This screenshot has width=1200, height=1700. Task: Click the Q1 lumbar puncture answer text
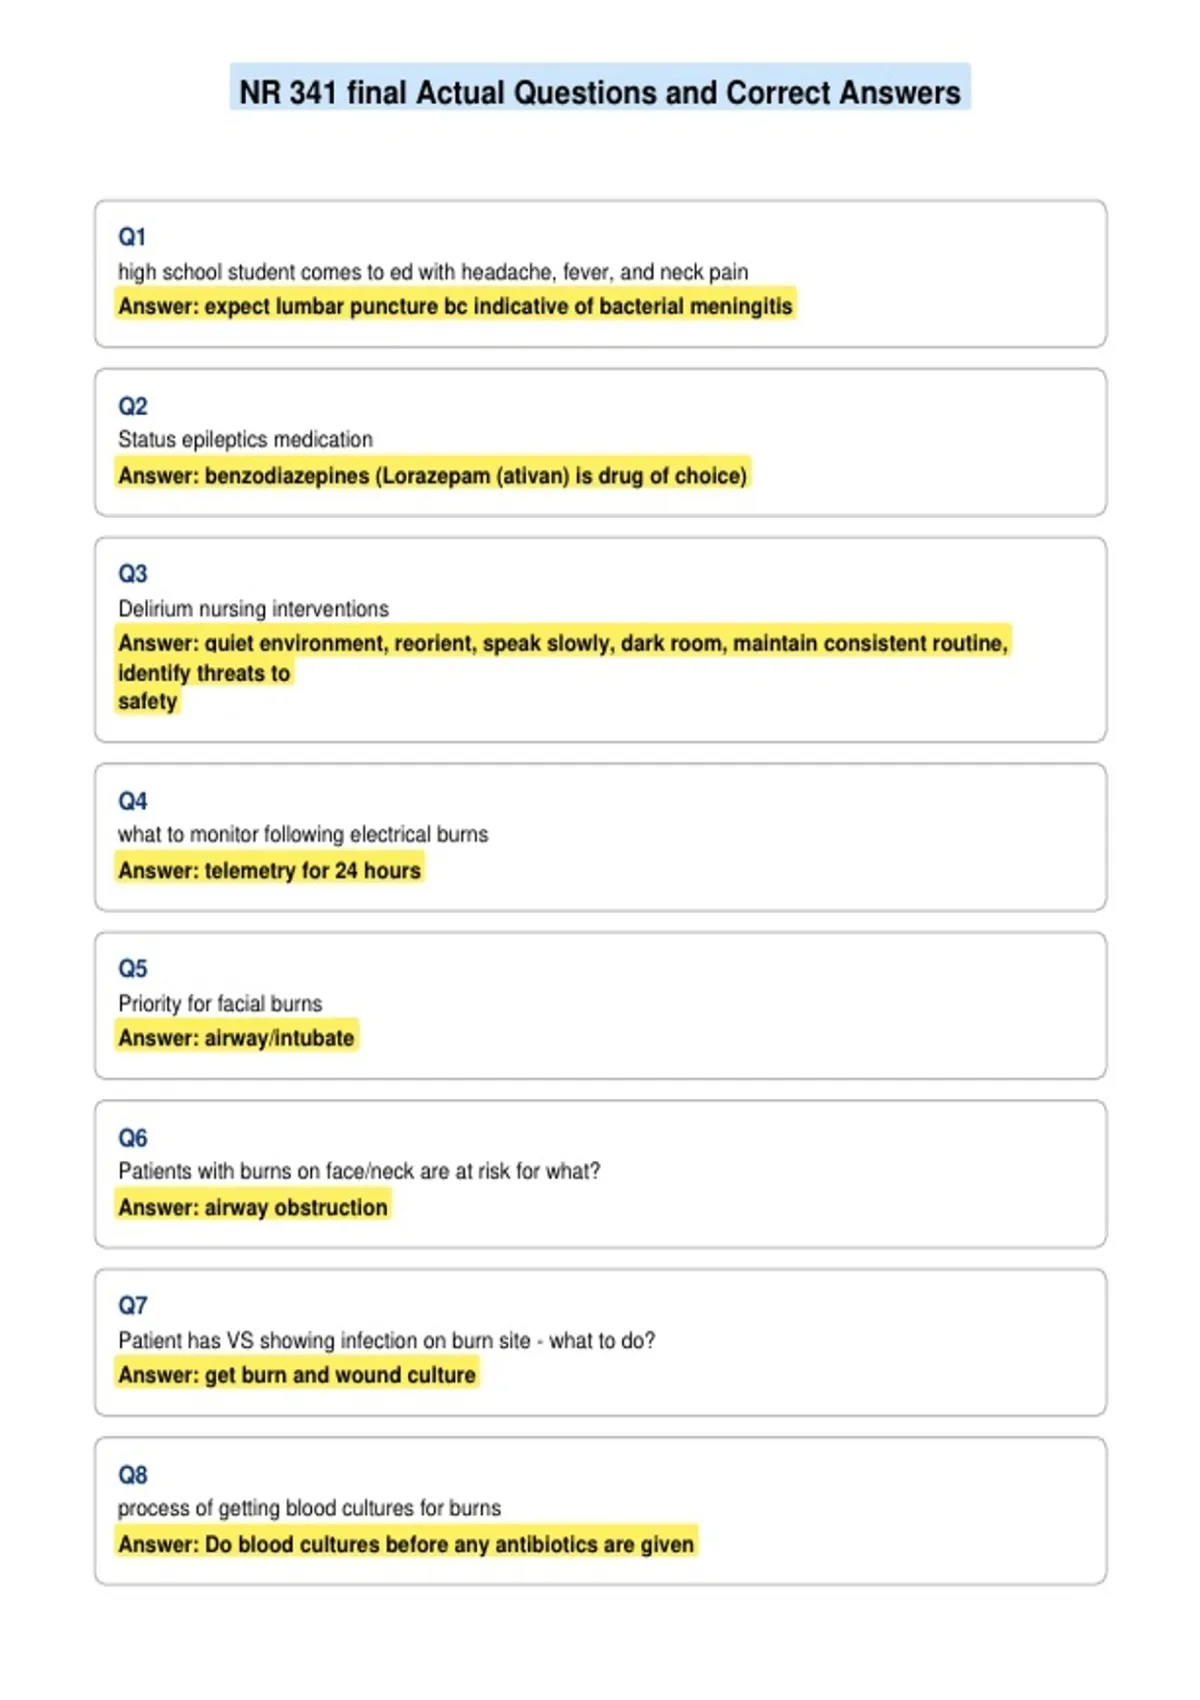(455, 306)
